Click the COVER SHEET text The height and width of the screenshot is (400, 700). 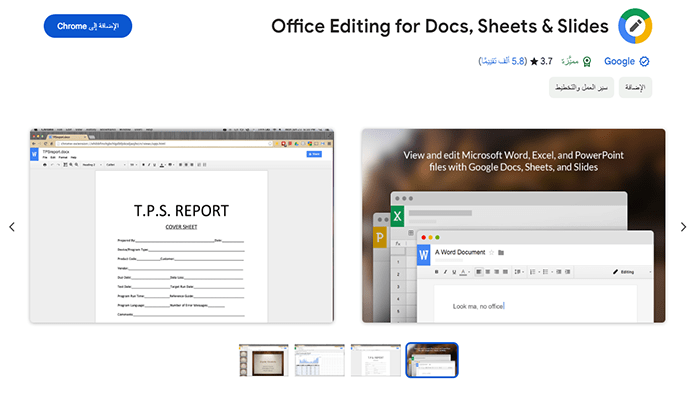tap(181, 227)
